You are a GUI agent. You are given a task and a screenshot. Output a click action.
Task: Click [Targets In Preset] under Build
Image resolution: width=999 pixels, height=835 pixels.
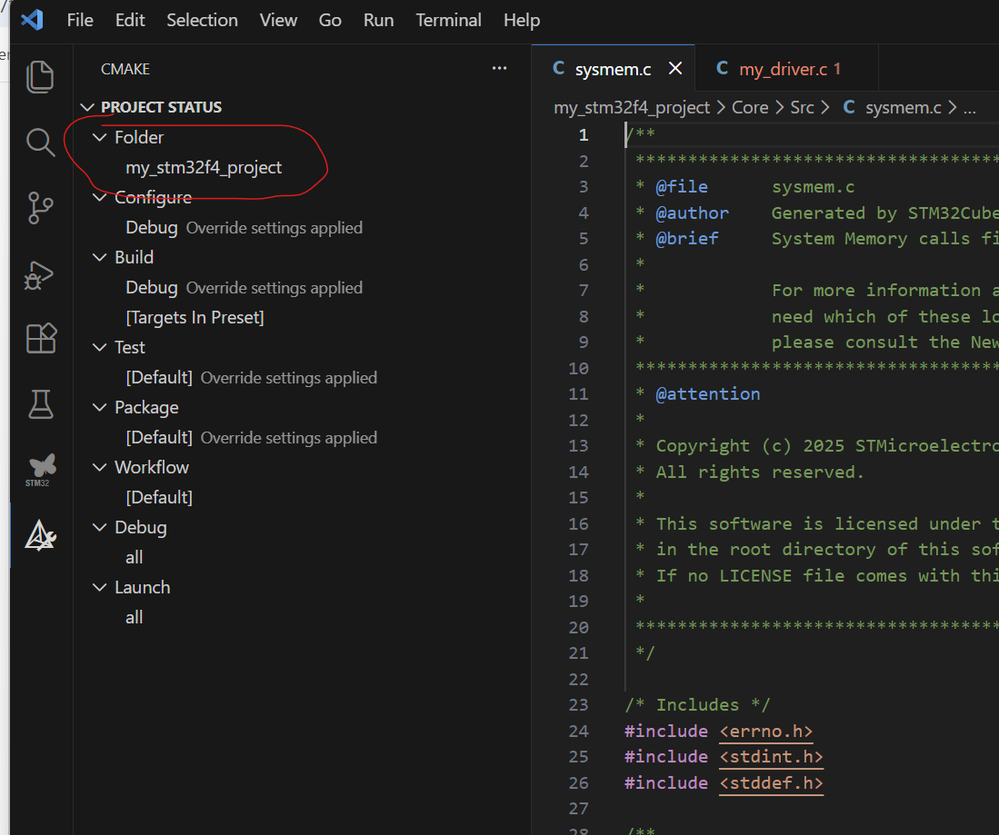[195, 317]
